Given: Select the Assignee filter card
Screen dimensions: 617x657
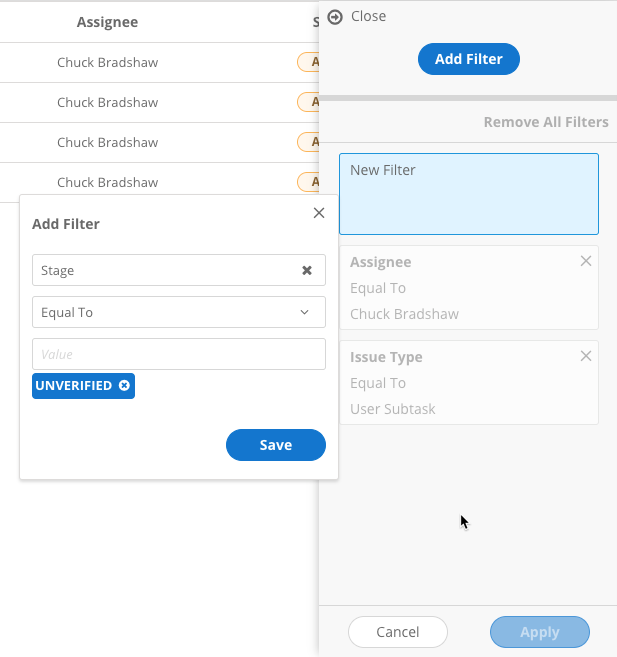Looking at the screenshot, I should tap(460, 288).
